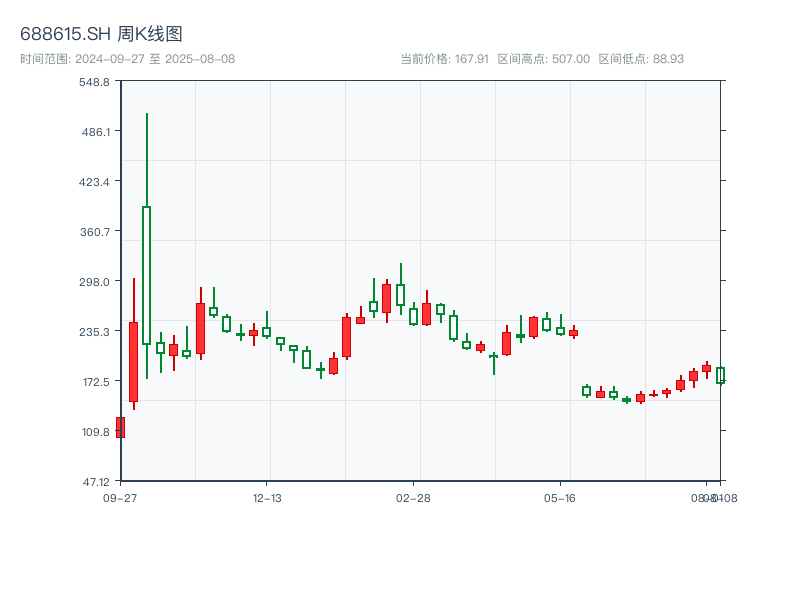Click the 235.3 price on the y-axis

(94, 331)
